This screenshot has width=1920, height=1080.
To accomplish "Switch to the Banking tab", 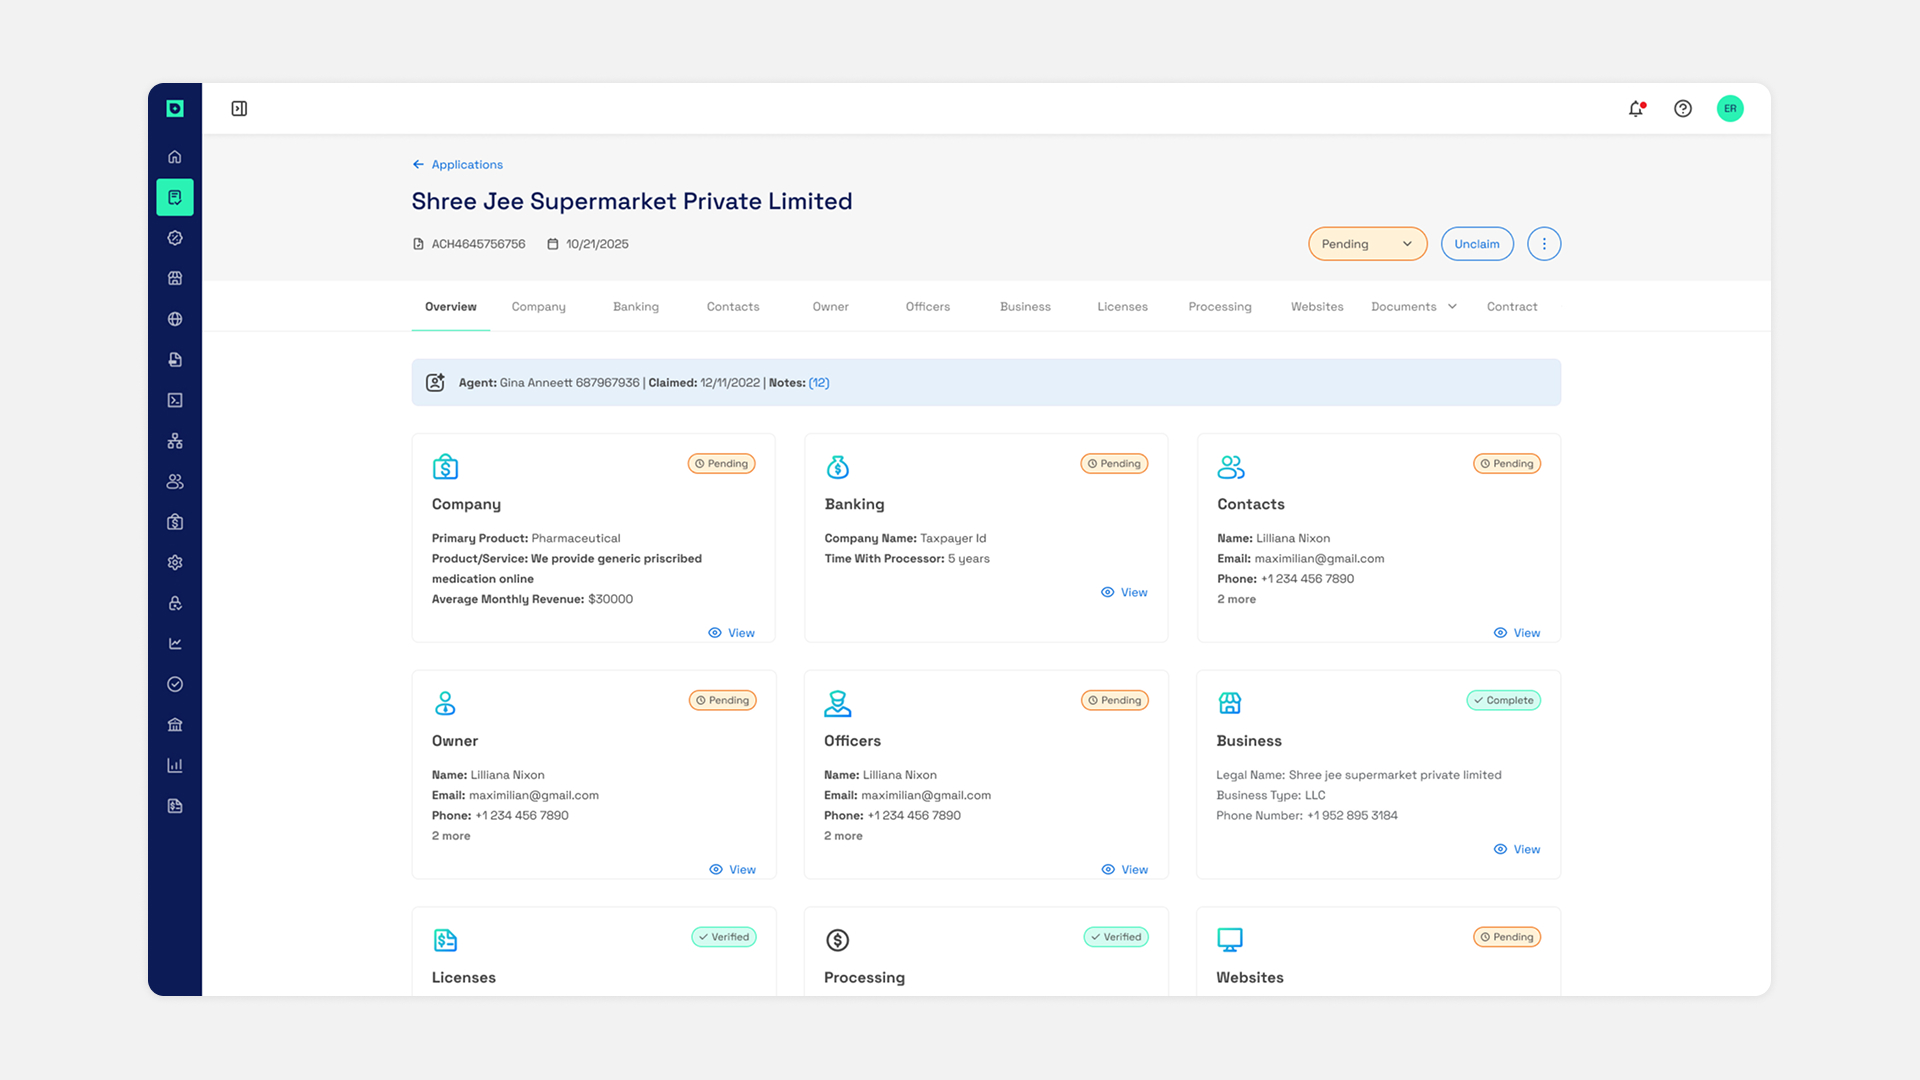I will 636,307.
